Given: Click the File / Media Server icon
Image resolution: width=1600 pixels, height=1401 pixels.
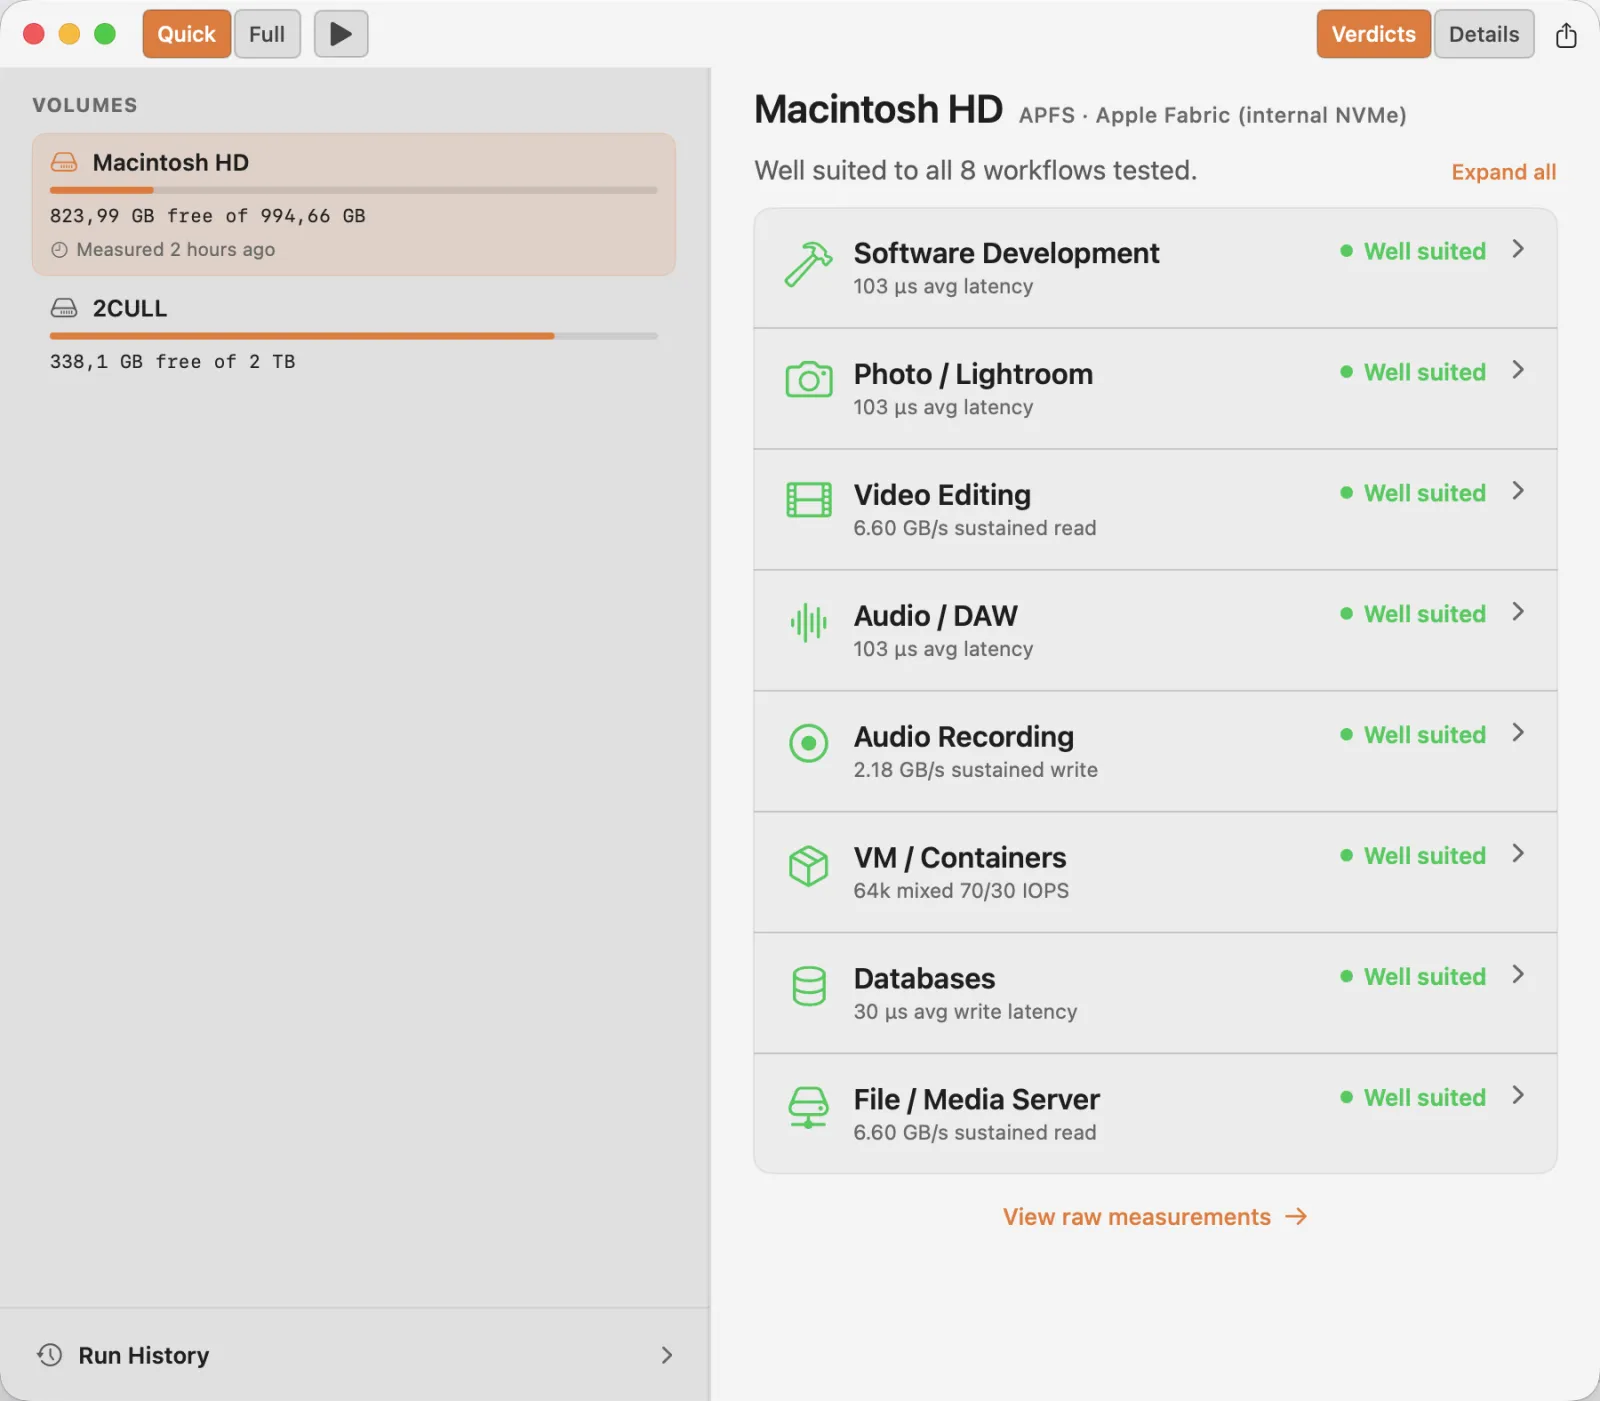Looking at the screenshot, I should coord(808,1108).
